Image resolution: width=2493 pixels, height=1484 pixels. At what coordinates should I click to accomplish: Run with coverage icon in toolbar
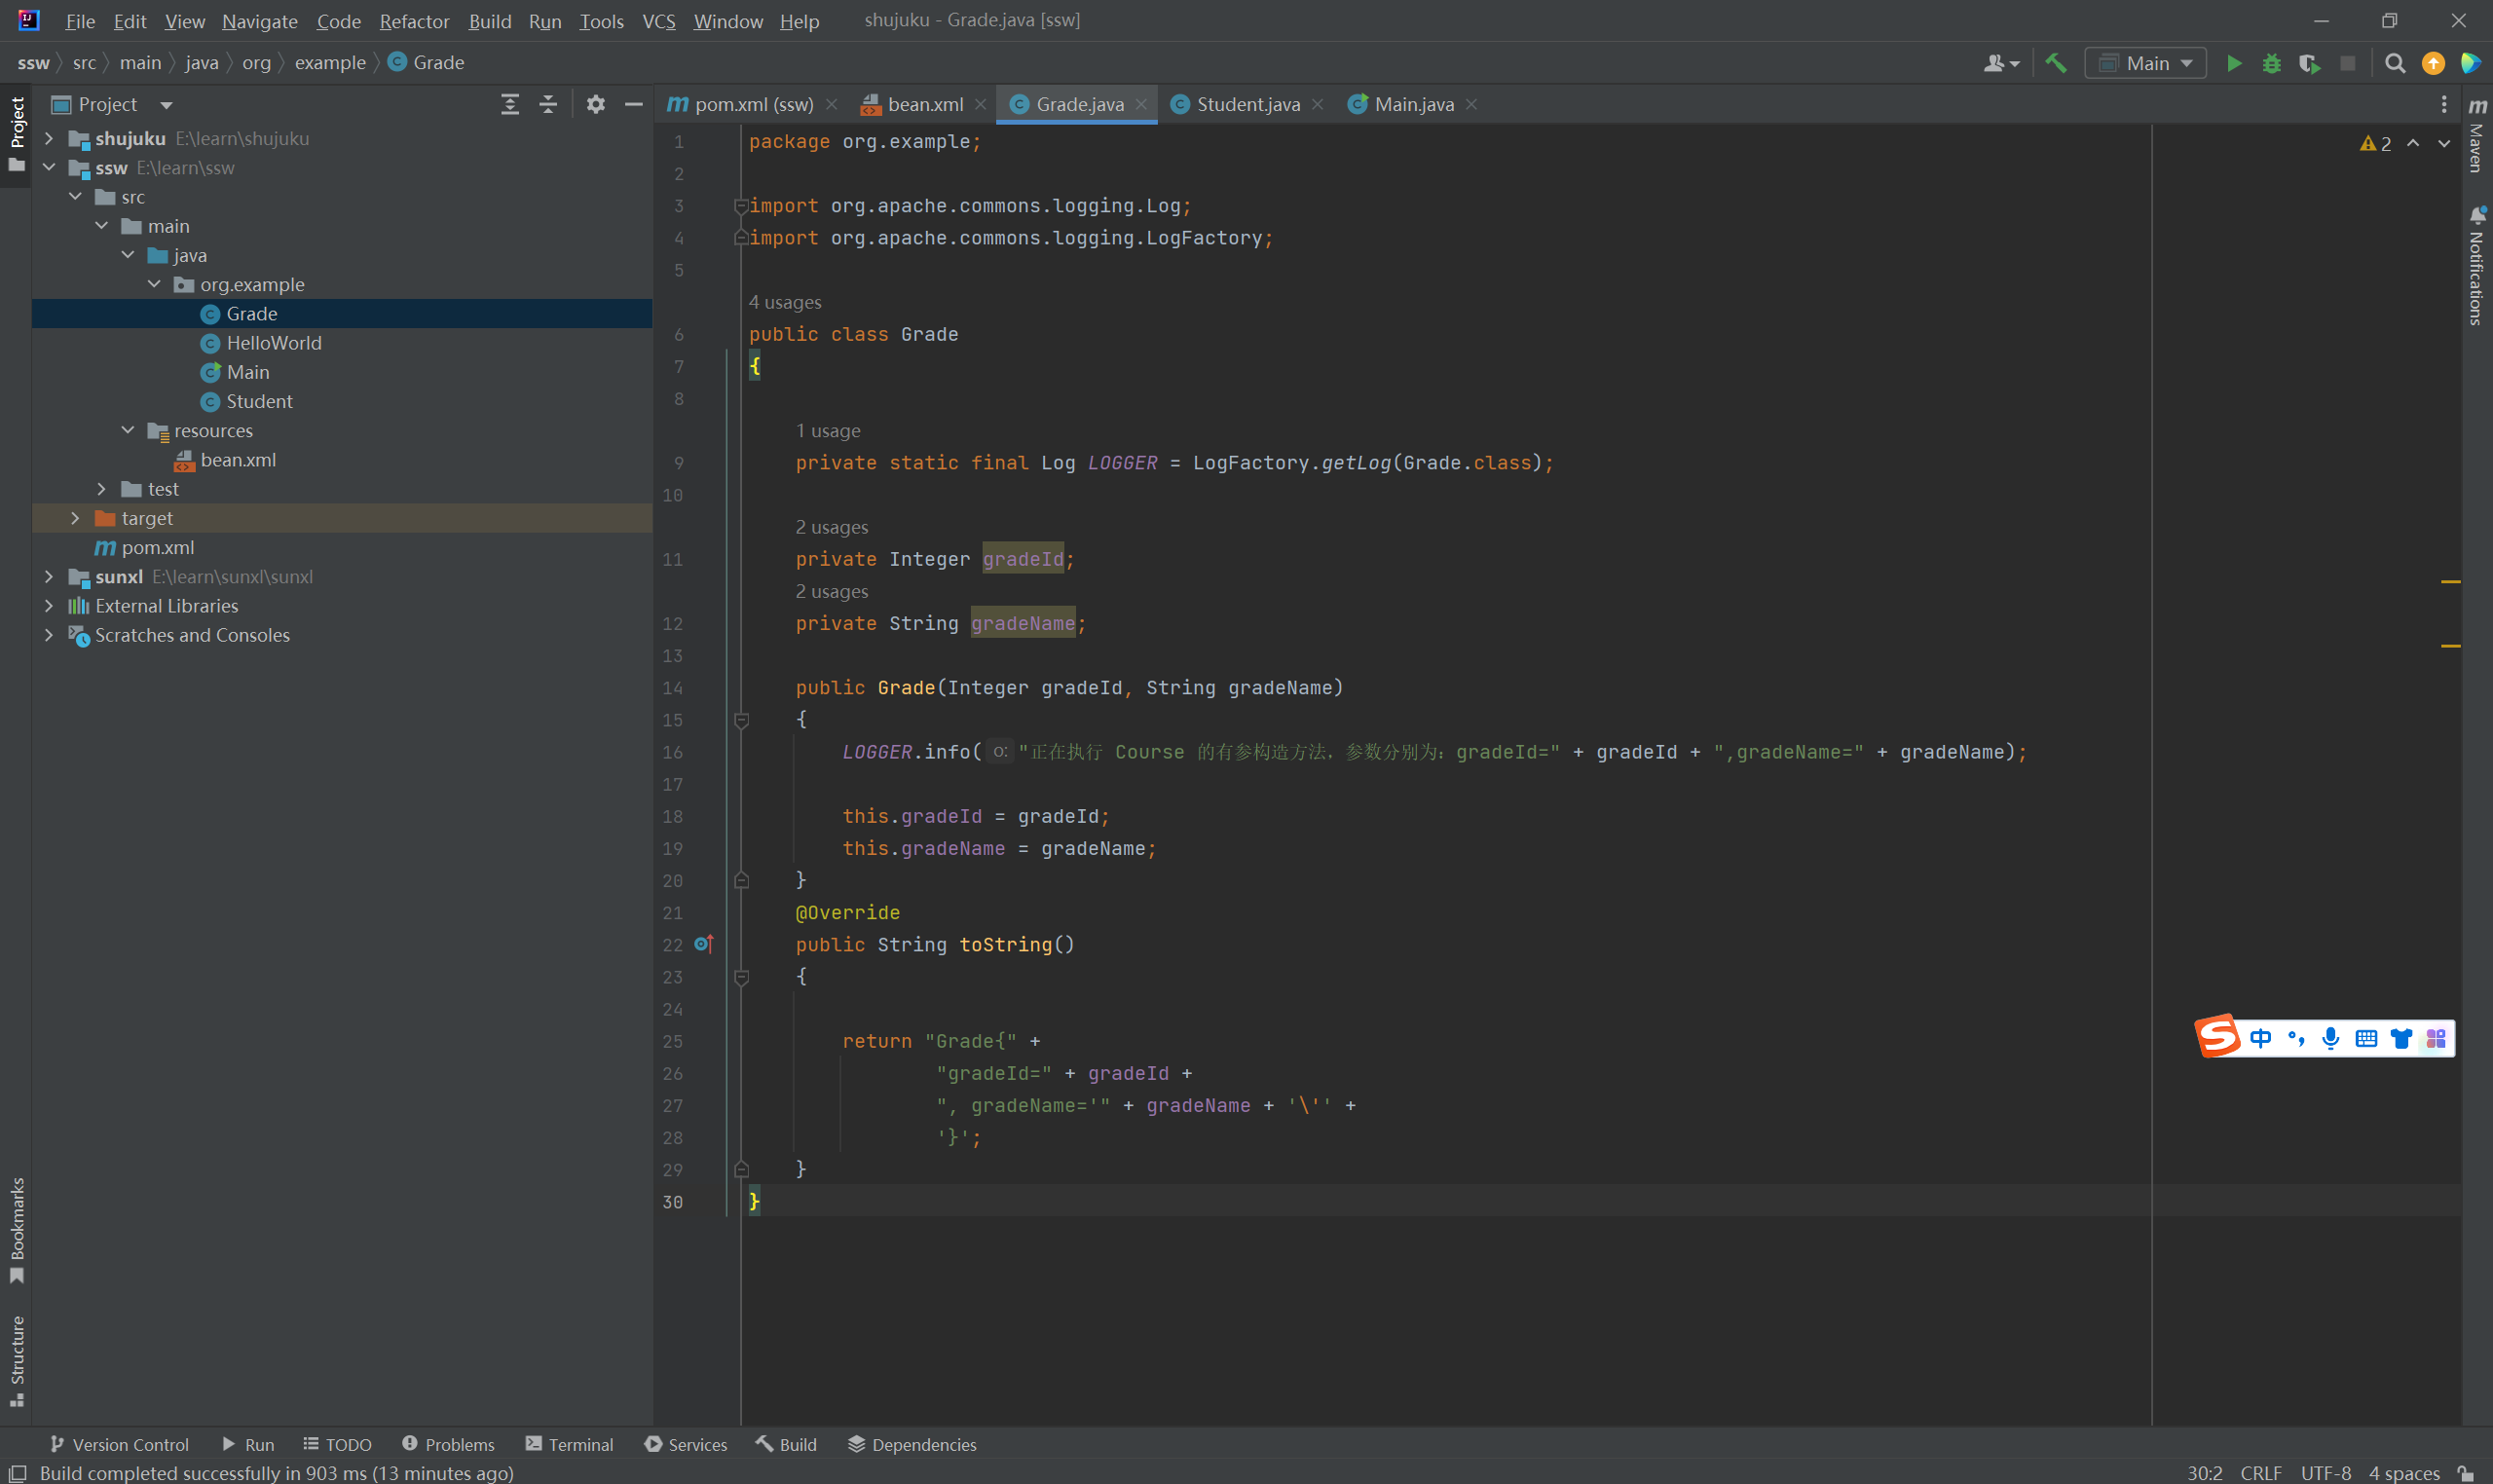[x=2309, y=63]
